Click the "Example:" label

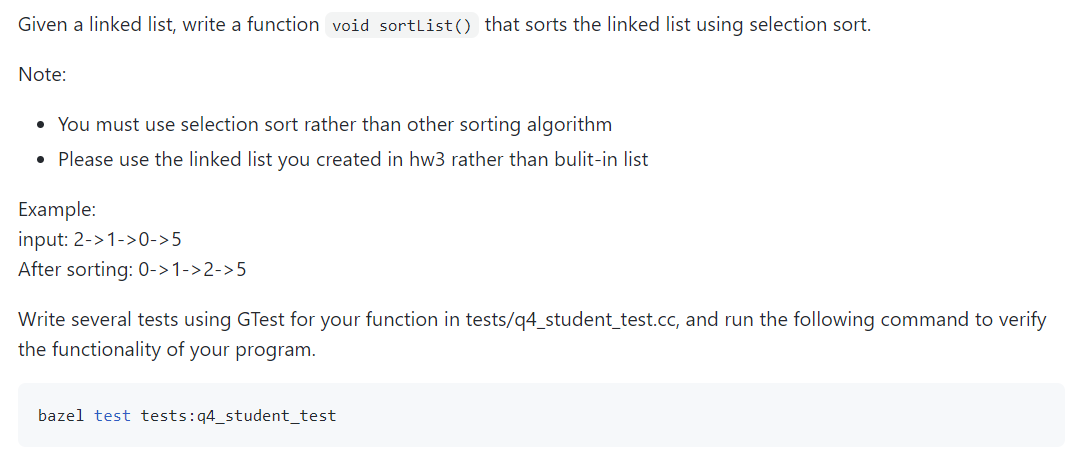[x=57, y=209]
